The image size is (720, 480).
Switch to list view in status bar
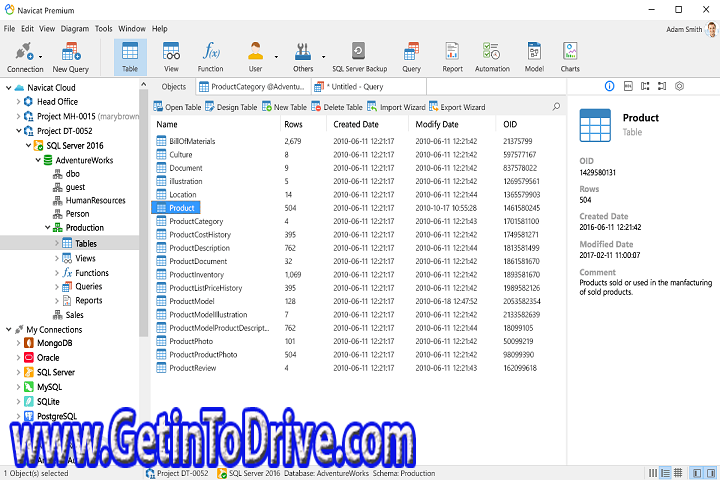point(652,473)
